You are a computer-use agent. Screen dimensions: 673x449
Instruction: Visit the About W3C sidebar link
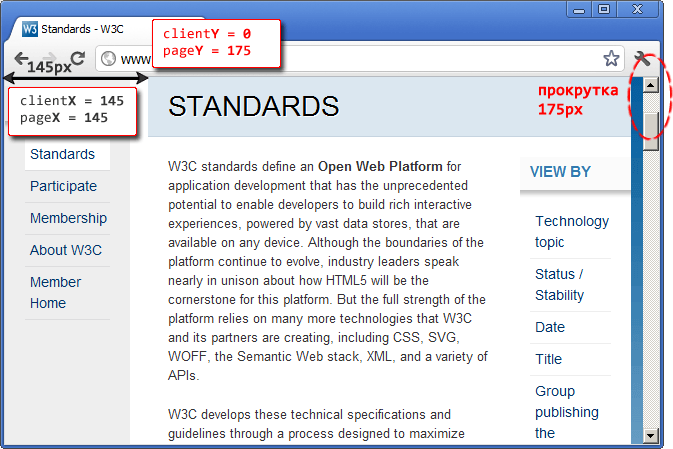[66, 250]
